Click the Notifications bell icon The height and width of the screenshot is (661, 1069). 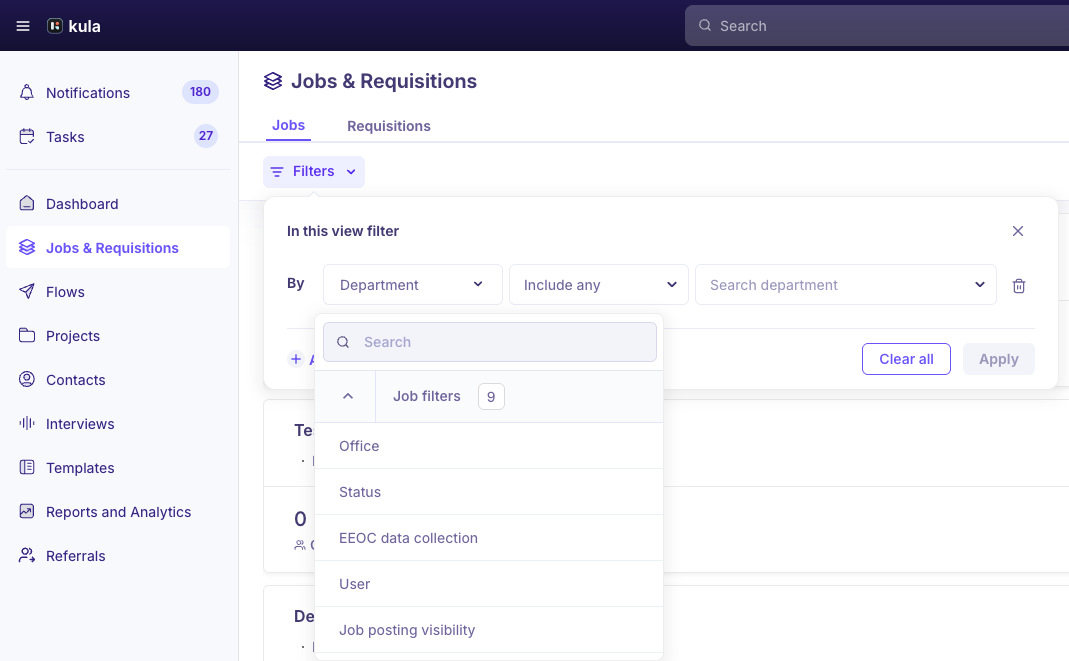click(x=27, y=93)
